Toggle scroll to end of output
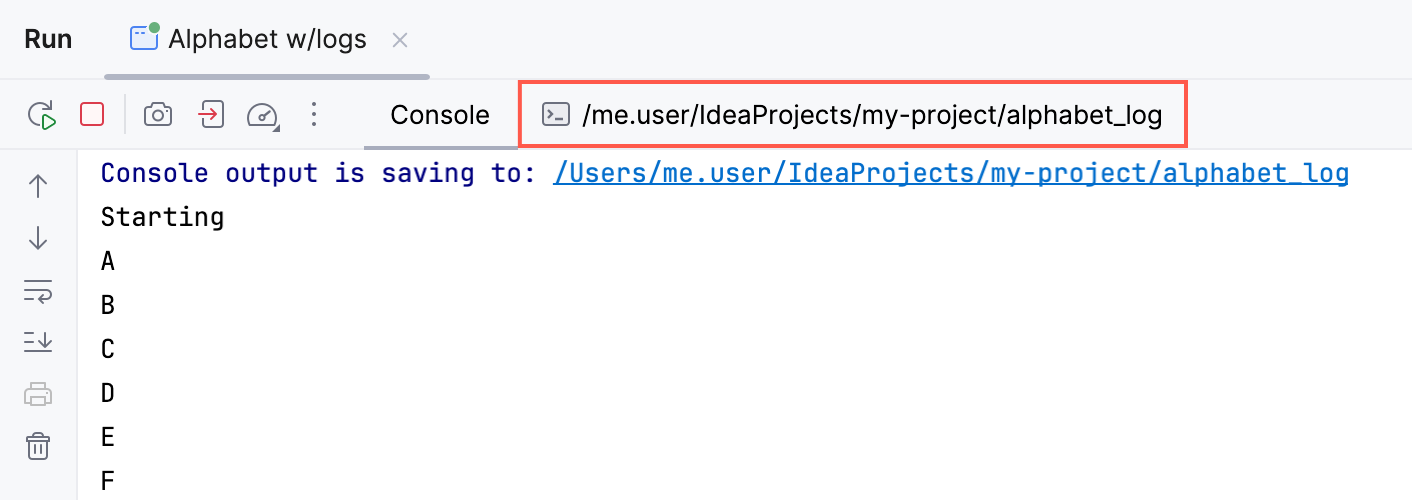 coord(38,342)
